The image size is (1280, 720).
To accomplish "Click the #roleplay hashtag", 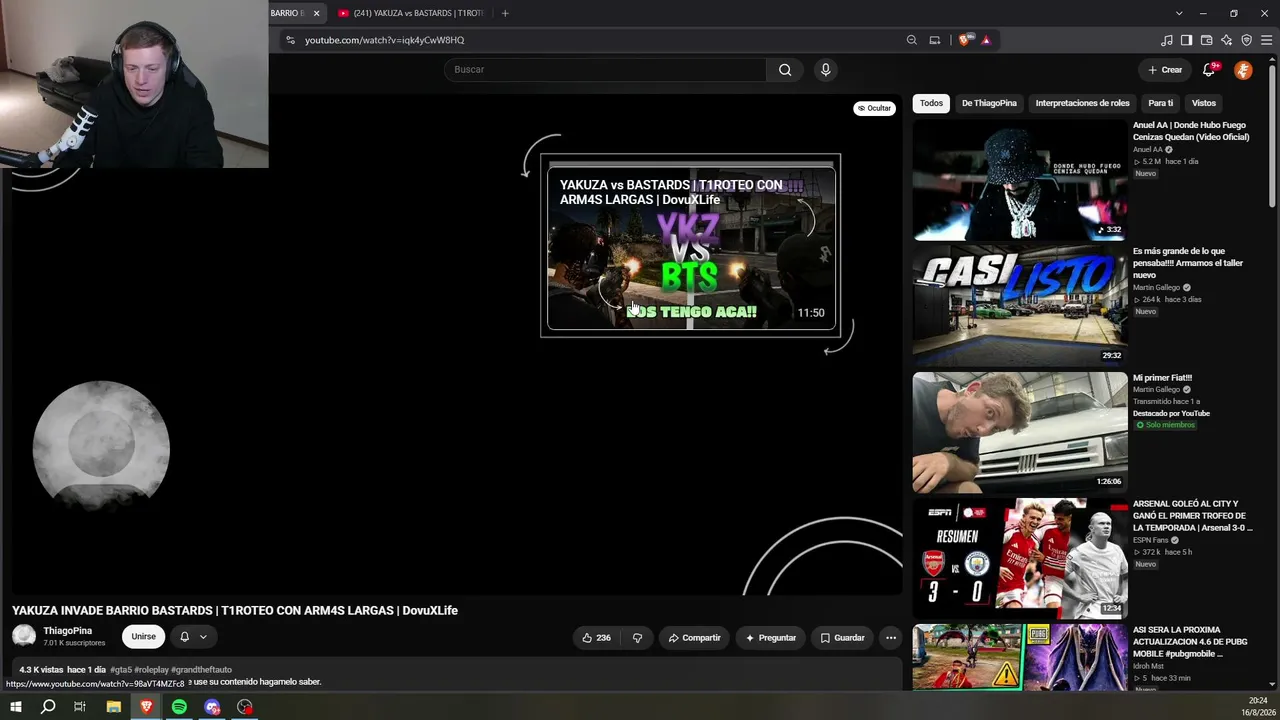I will [152, 669].
